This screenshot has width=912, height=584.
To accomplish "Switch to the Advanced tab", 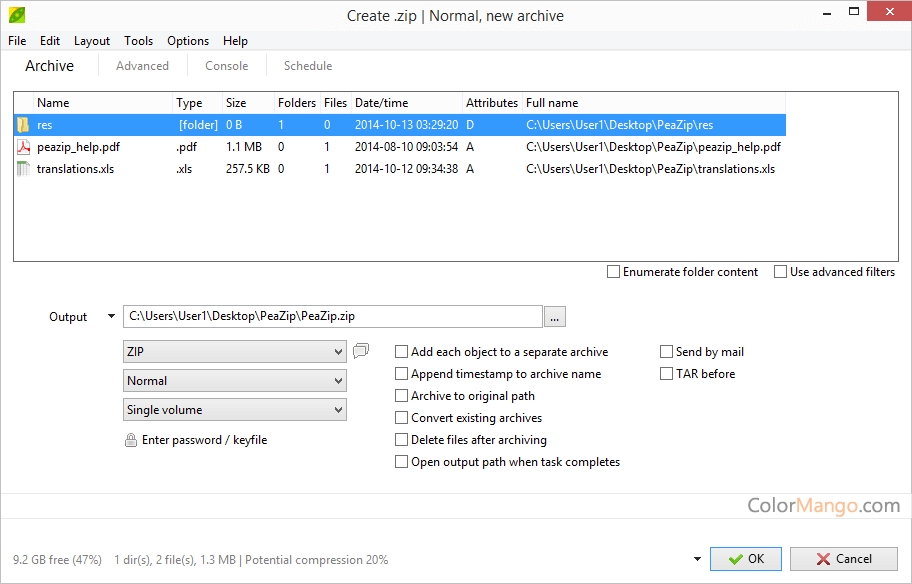I will click(x=142, y=66).
